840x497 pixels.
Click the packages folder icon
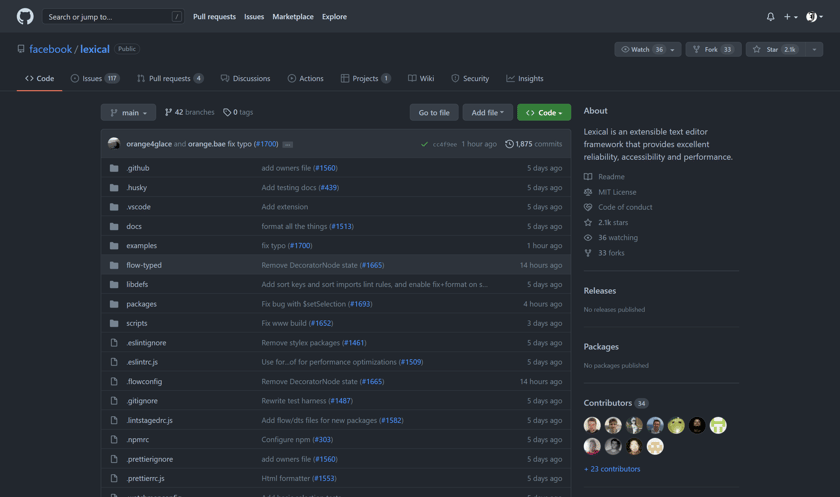114,304
